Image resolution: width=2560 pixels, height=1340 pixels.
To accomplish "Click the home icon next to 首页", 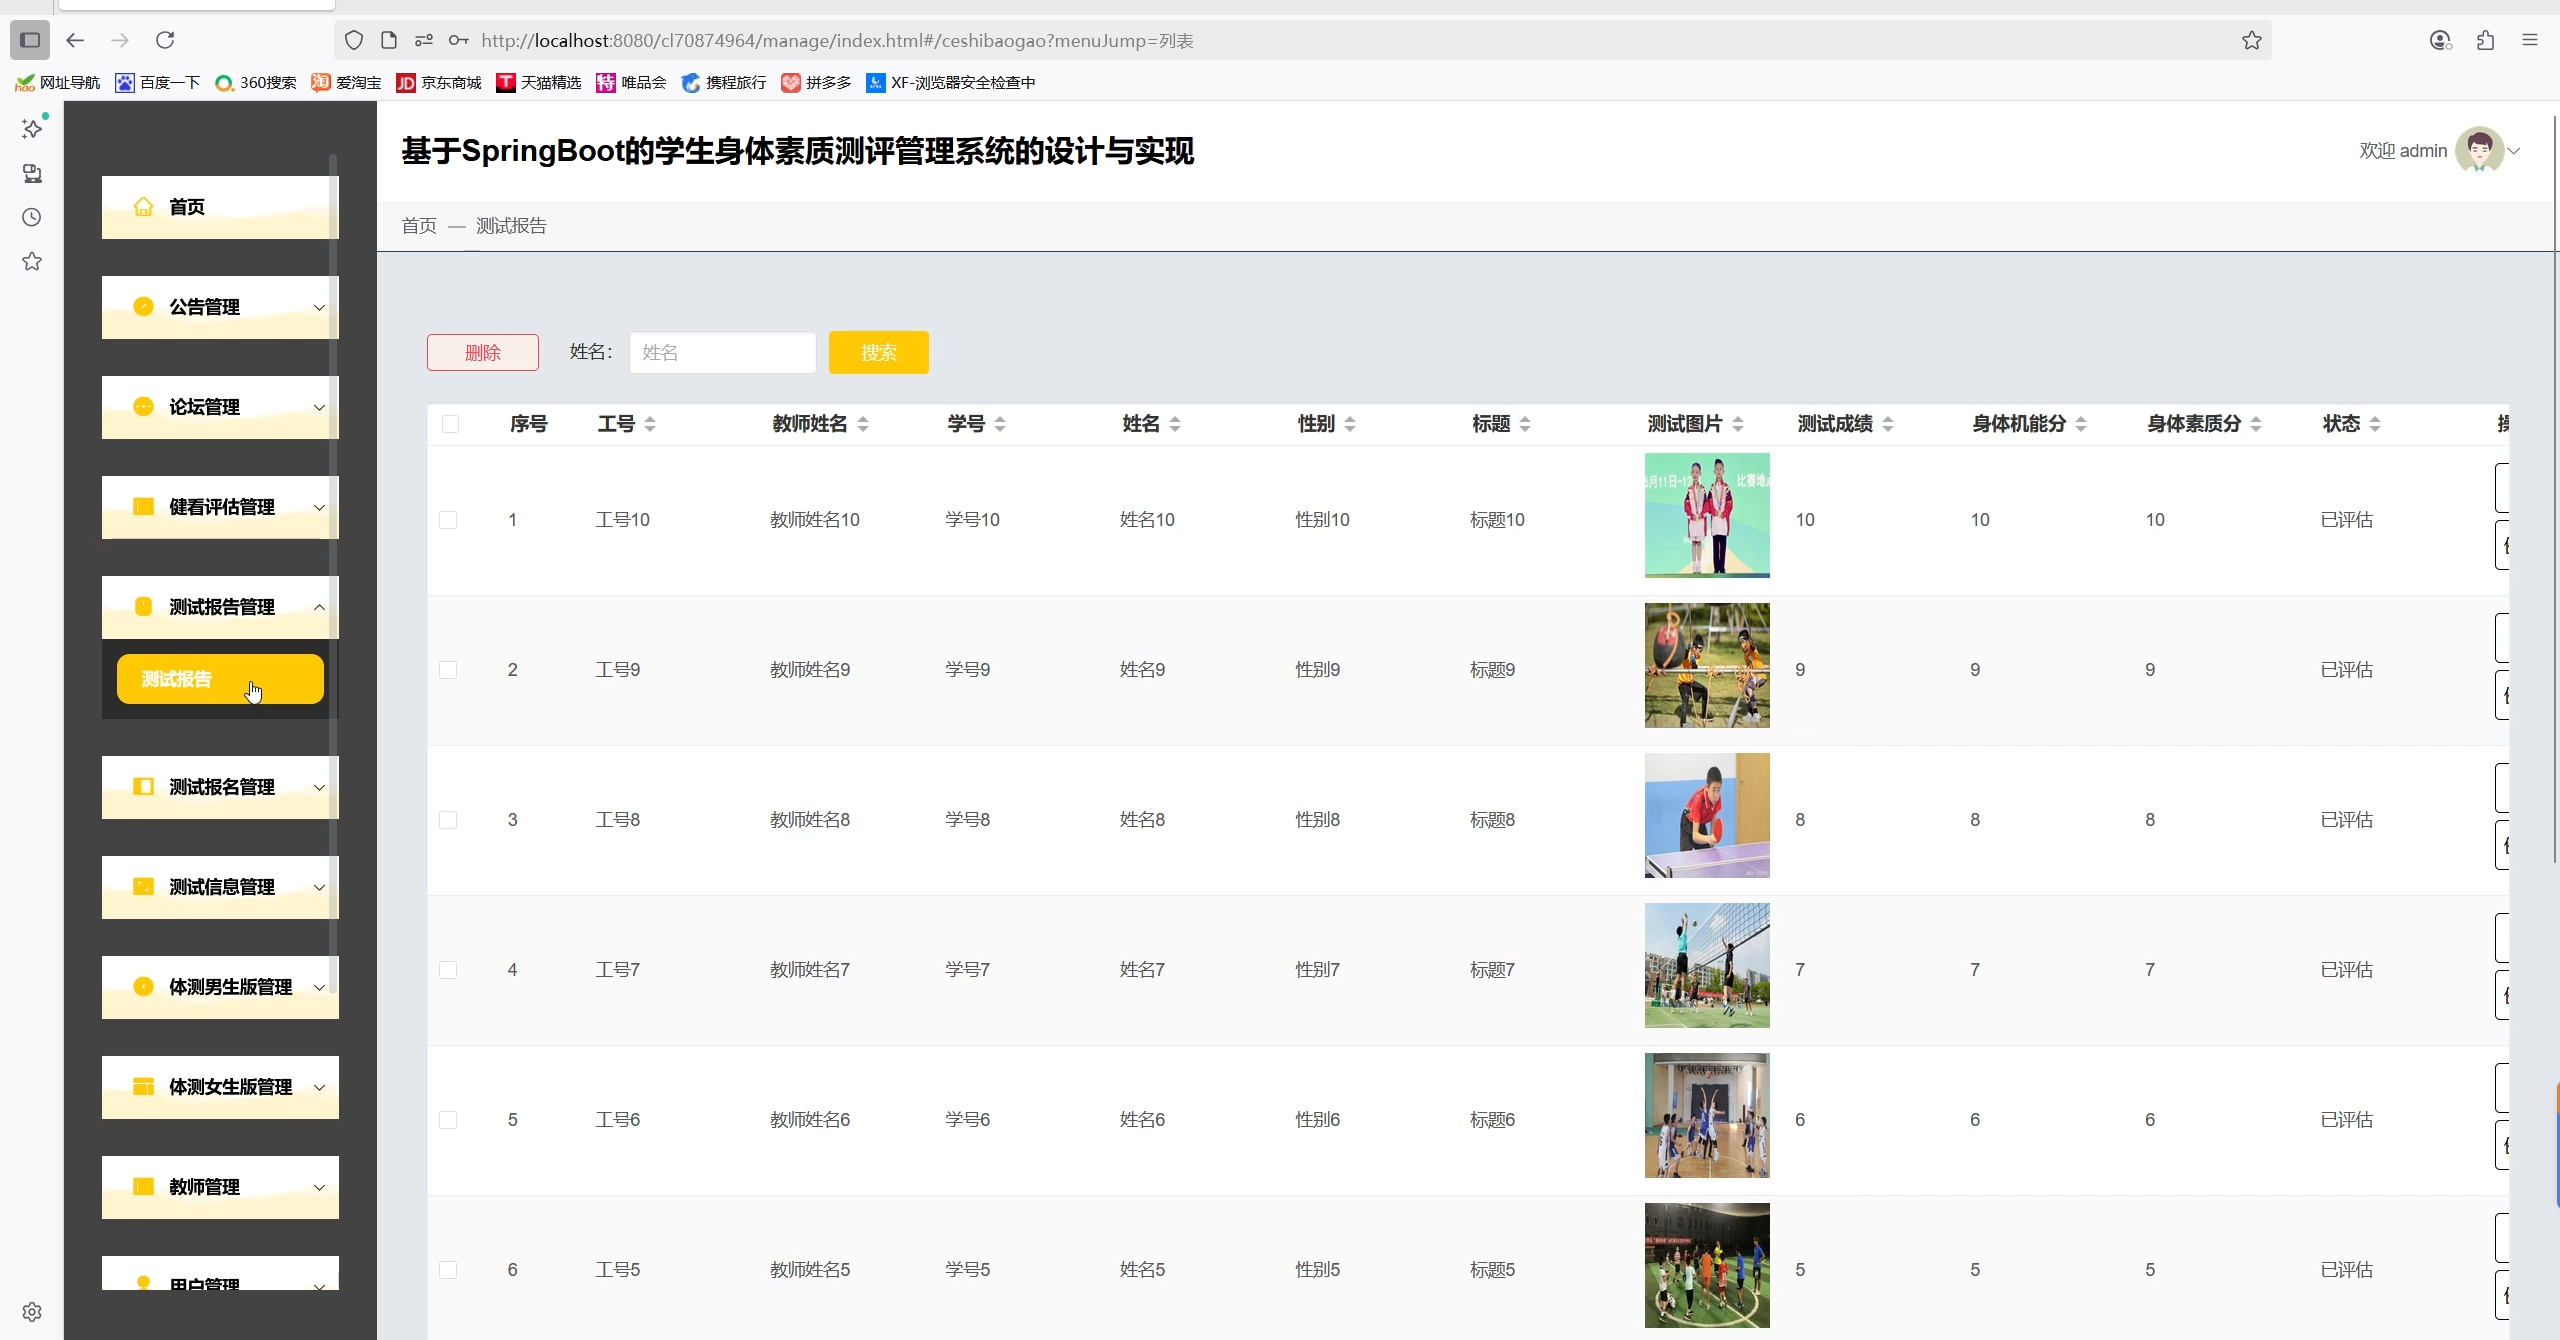I will (144, 206).
